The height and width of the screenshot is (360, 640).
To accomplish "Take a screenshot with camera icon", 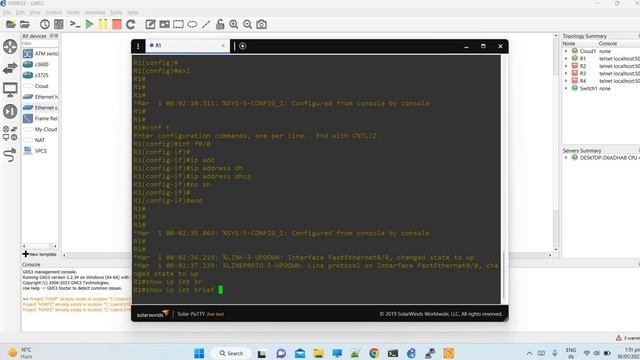I will point(262,24).
